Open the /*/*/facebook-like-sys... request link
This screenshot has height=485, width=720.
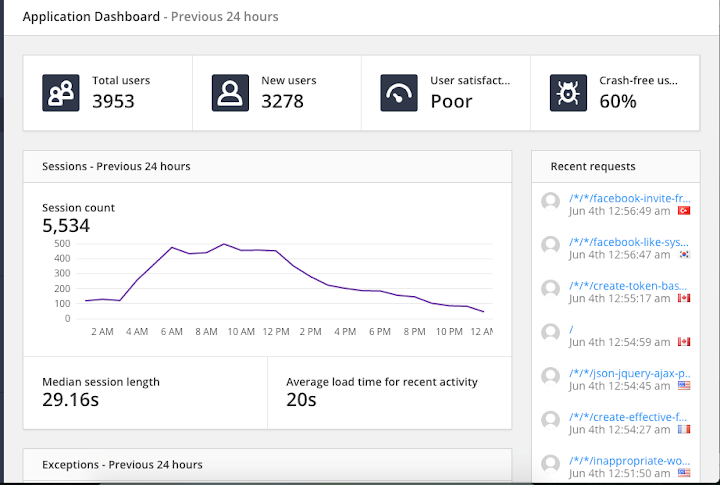click(629, 242)
